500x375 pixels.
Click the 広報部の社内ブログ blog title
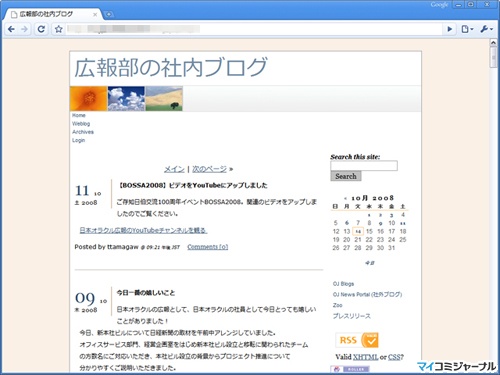(171, 67)
